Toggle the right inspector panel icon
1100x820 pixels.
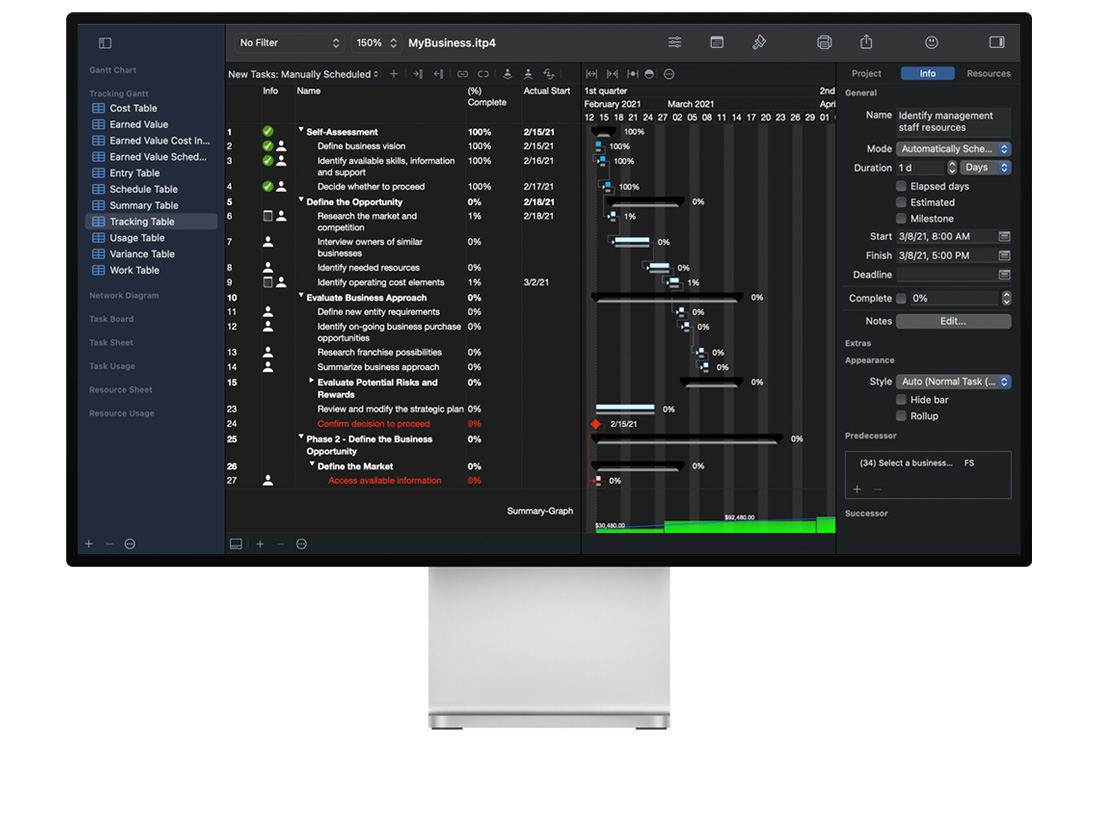[x=997, y=42]
